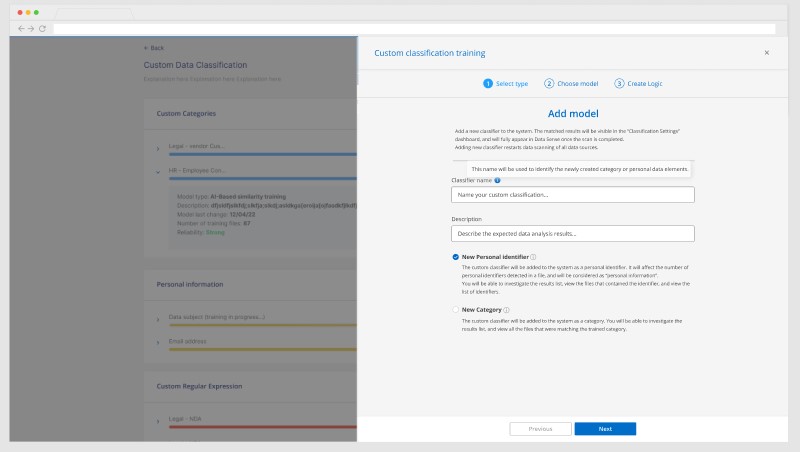Click the step 3 circle icon
This screenshot has width=800, height=452.
click(619, 84)
